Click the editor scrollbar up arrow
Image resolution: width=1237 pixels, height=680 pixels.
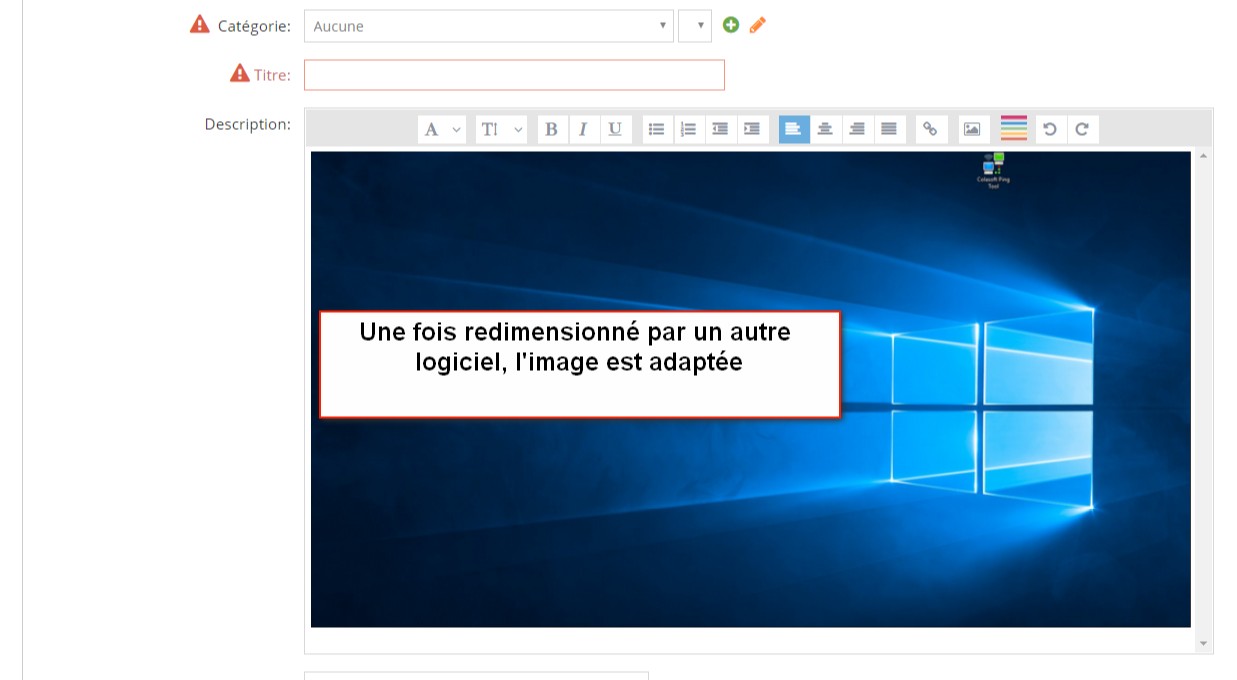[1203, 156]
